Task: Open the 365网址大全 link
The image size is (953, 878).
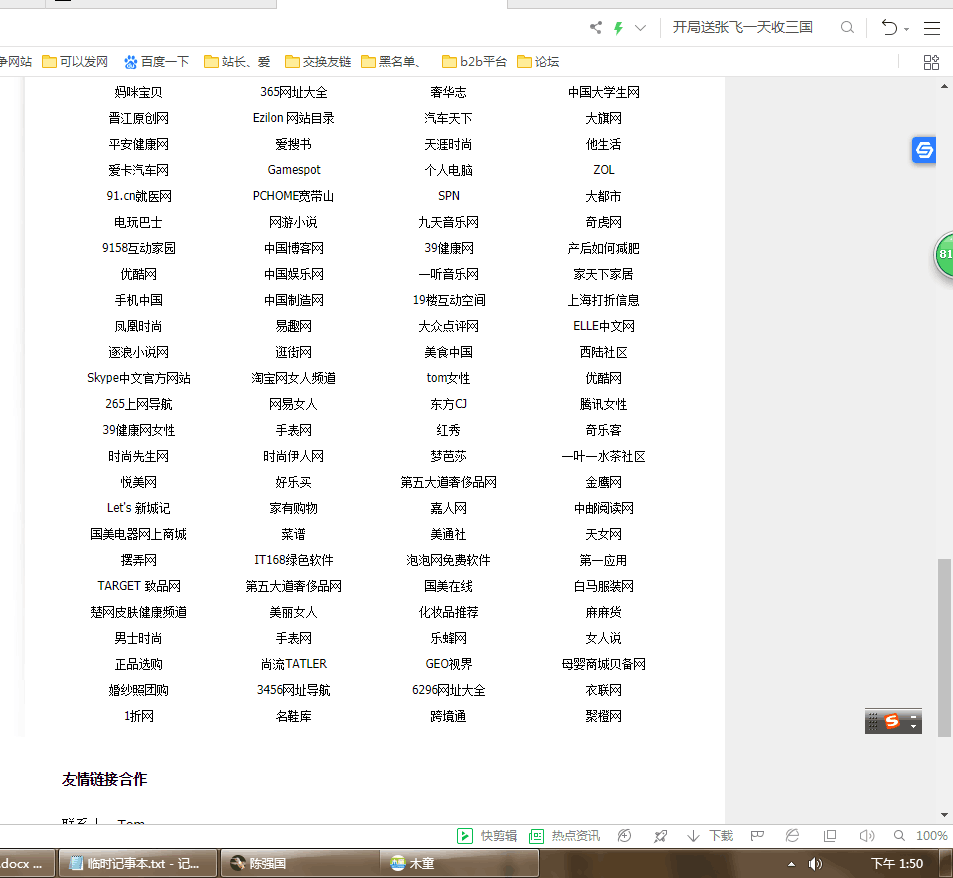Action: pyautogui.click(x=294, y=92)
